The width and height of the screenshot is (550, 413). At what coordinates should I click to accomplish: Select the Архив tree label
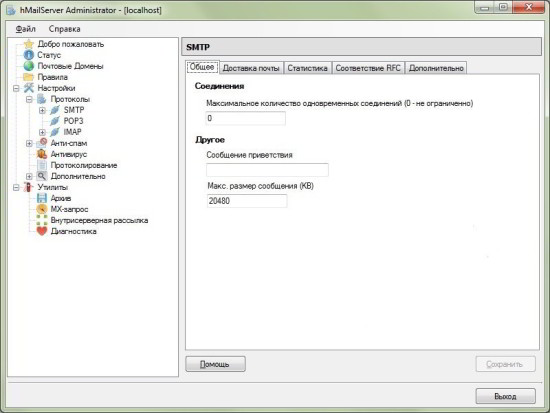coord(61,198)
